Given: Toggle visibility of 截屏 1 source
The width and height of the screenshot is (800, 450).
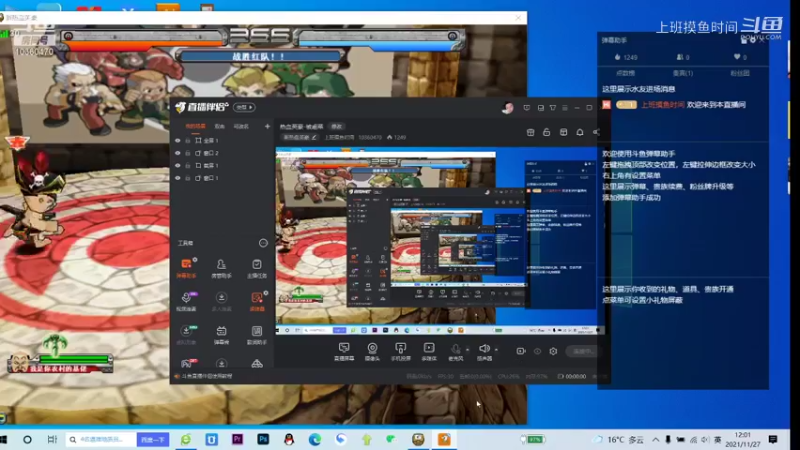Looking at the screenshot, I should click(x=178, y=166).
